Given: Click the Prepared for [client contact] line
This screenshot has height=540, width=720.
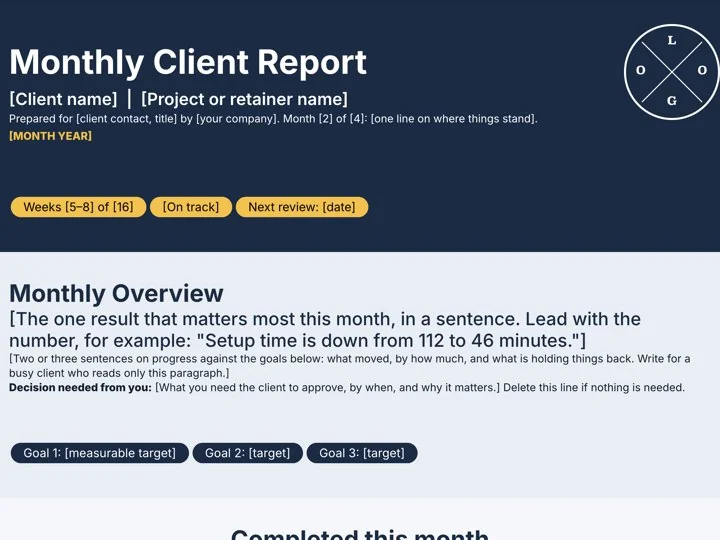Looking at the screenshot, I should click(273, 119).
